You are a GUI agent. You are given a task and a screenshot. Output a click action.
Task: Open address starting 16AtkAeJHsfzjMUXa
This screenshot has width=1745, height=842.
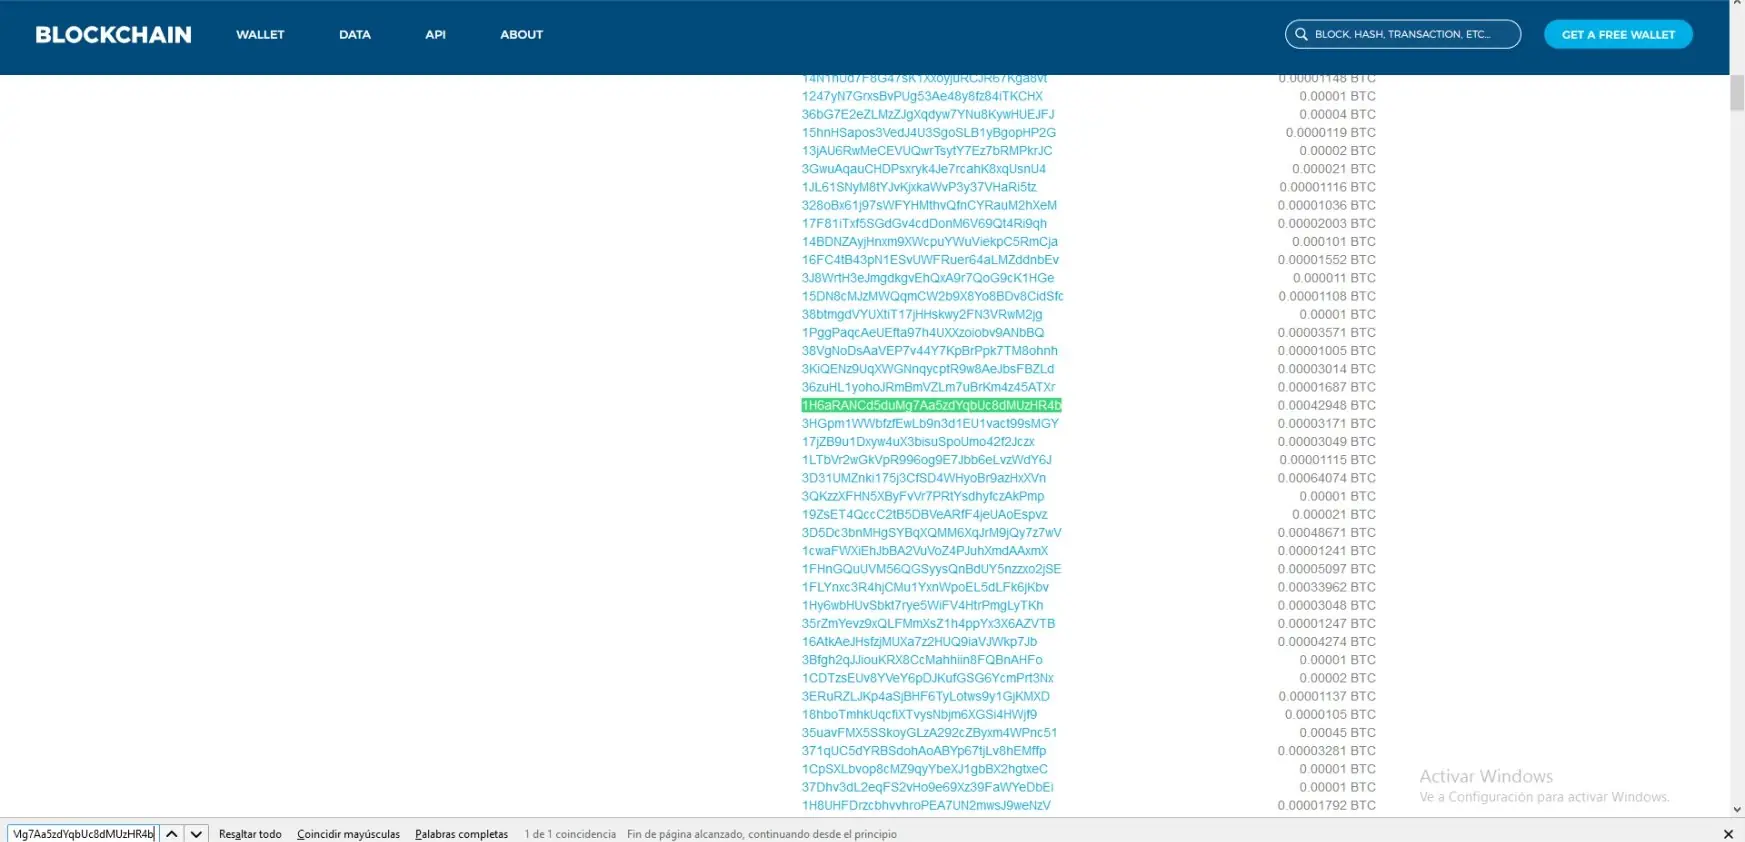click(x=919, y=641)
